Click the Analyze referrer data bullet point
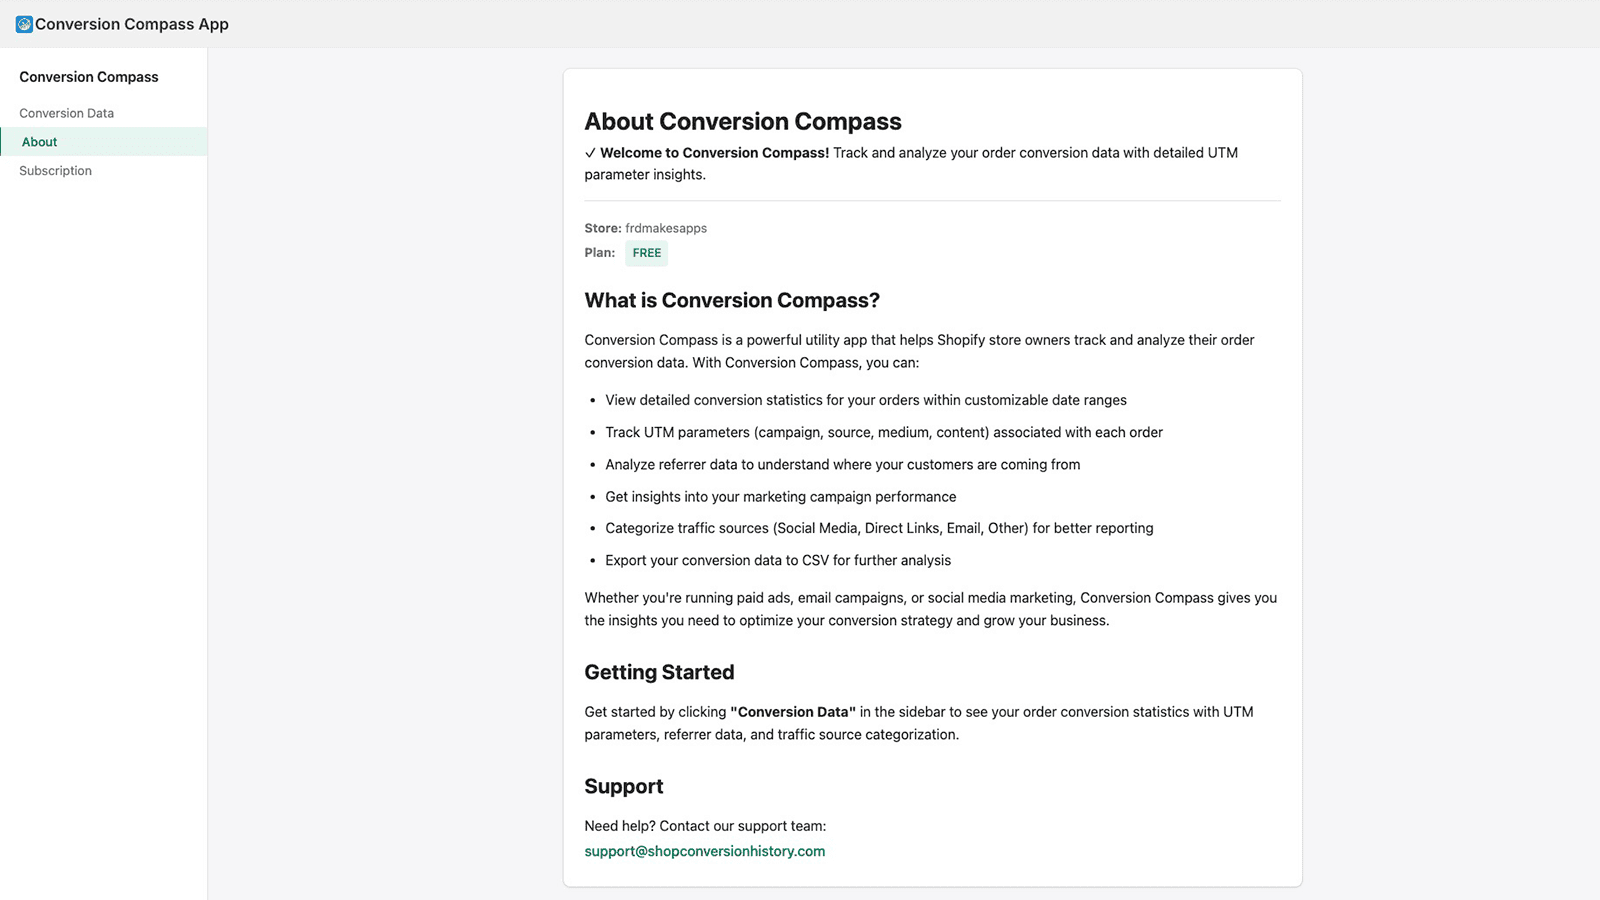The height and width of the screenshot is (900, 1600). [x=842, y=465]
